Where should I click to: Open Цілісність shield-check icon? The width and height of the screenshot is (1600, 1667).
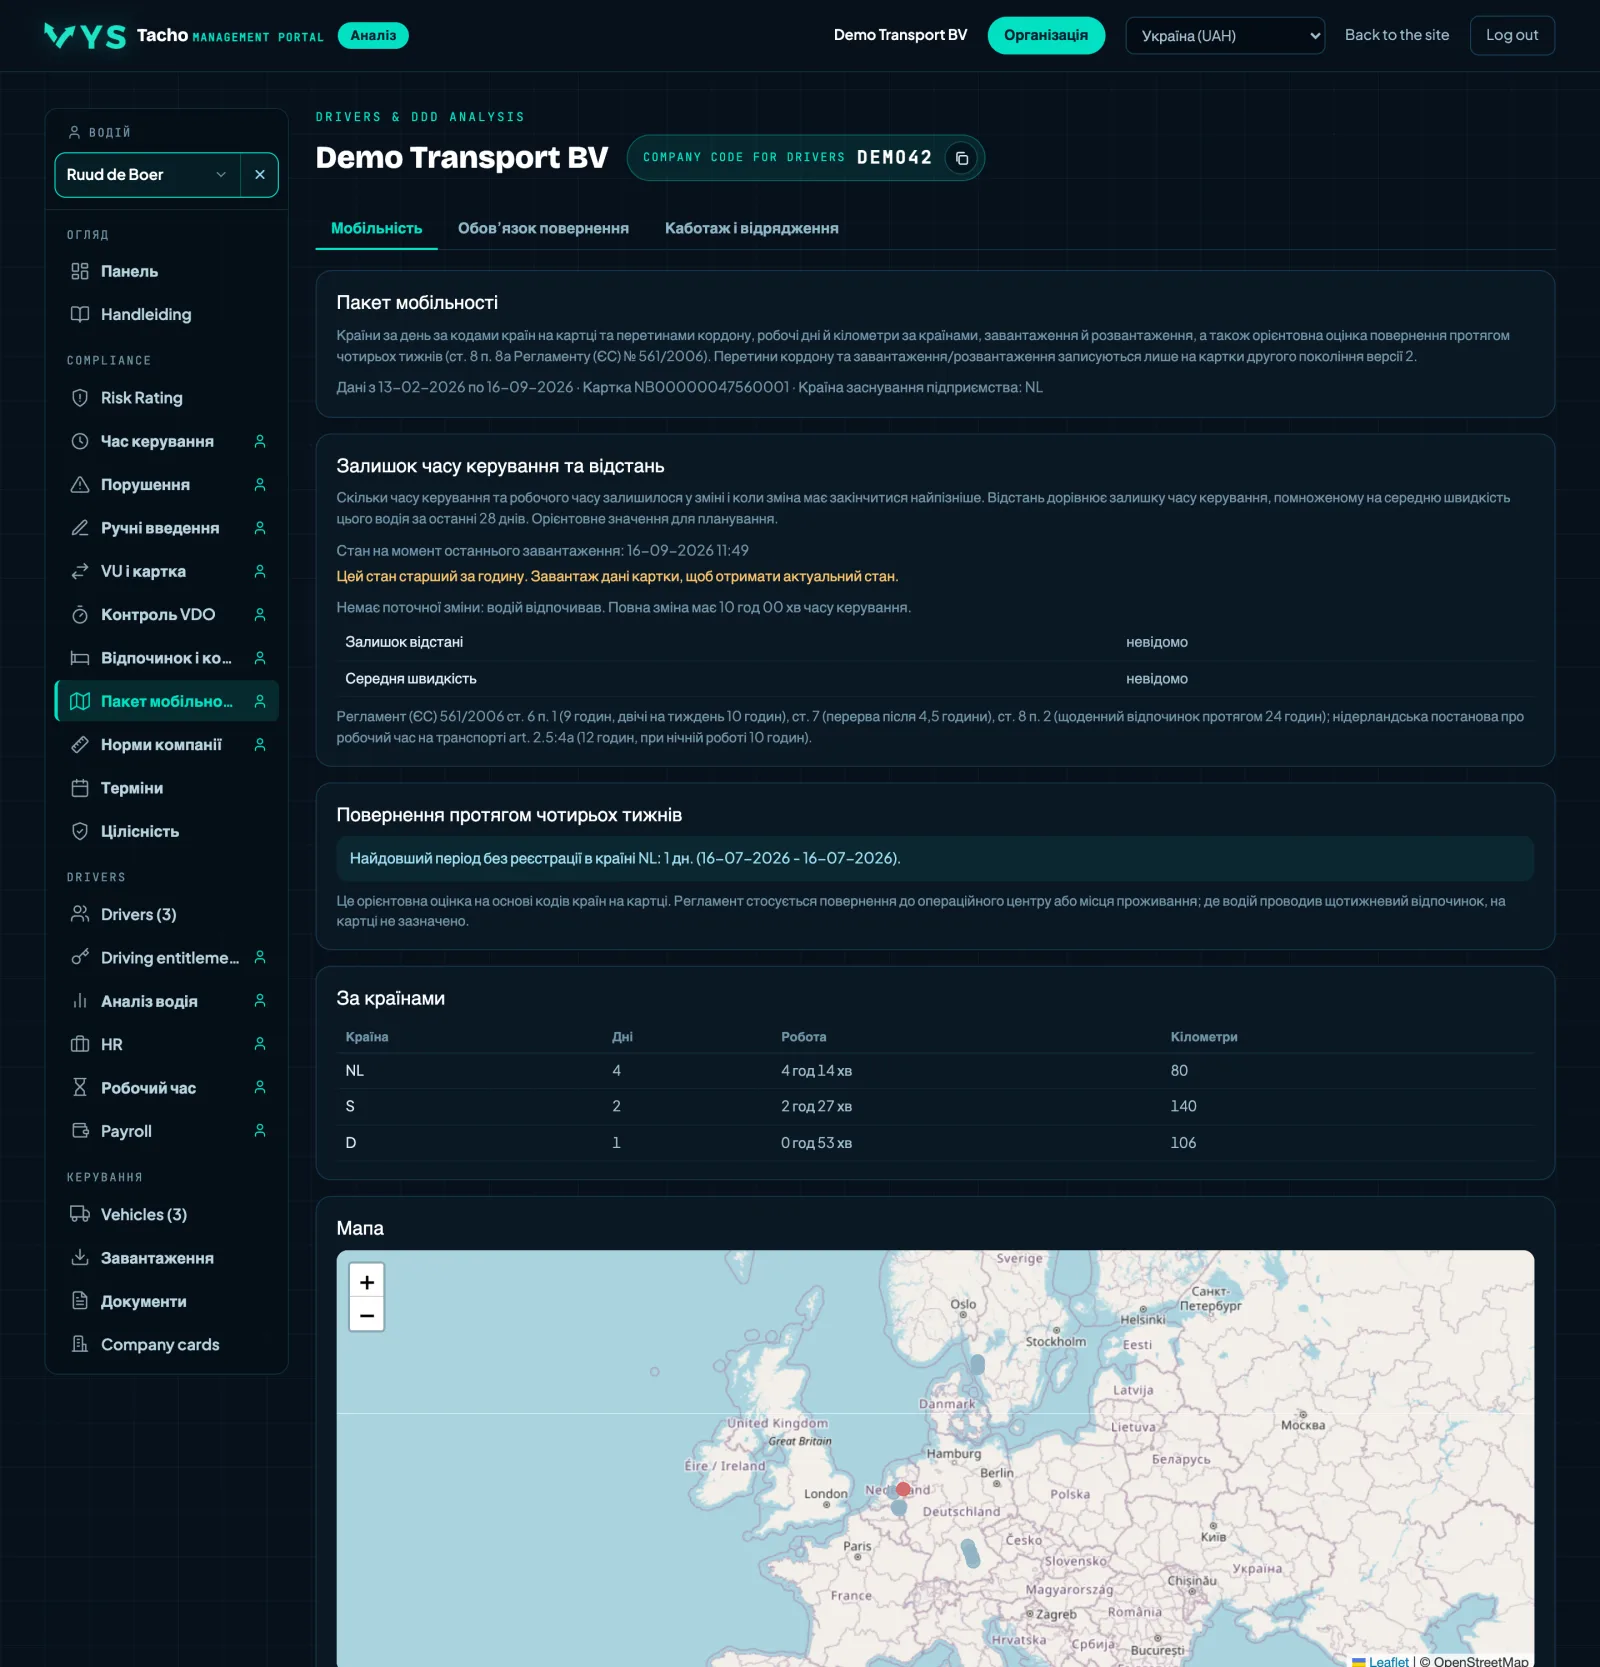click(80, 831)
